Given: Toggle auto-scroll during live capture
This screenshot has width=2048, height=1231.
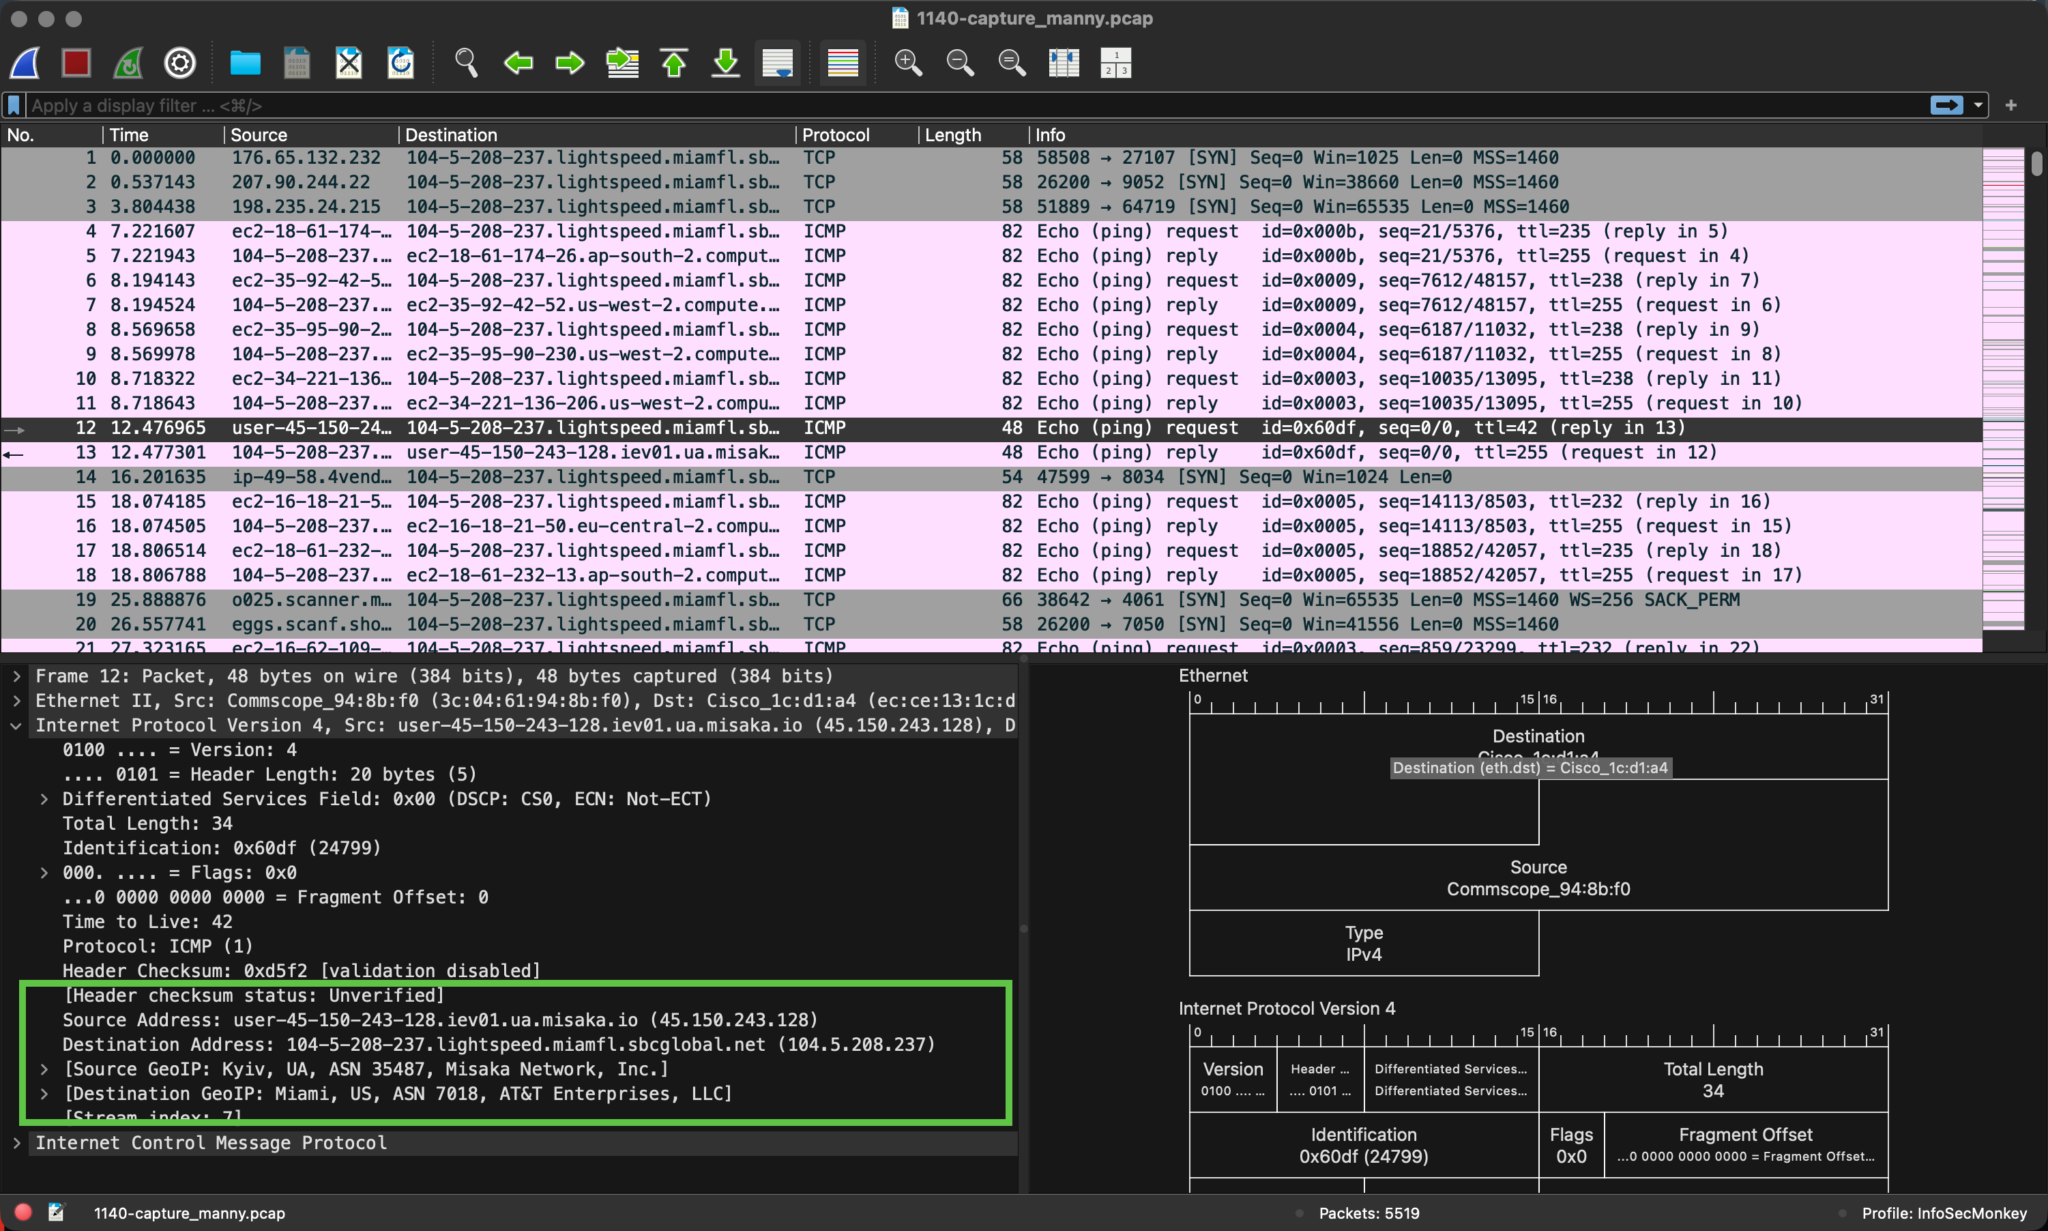Looking at the screenshot, I should 778,63.
